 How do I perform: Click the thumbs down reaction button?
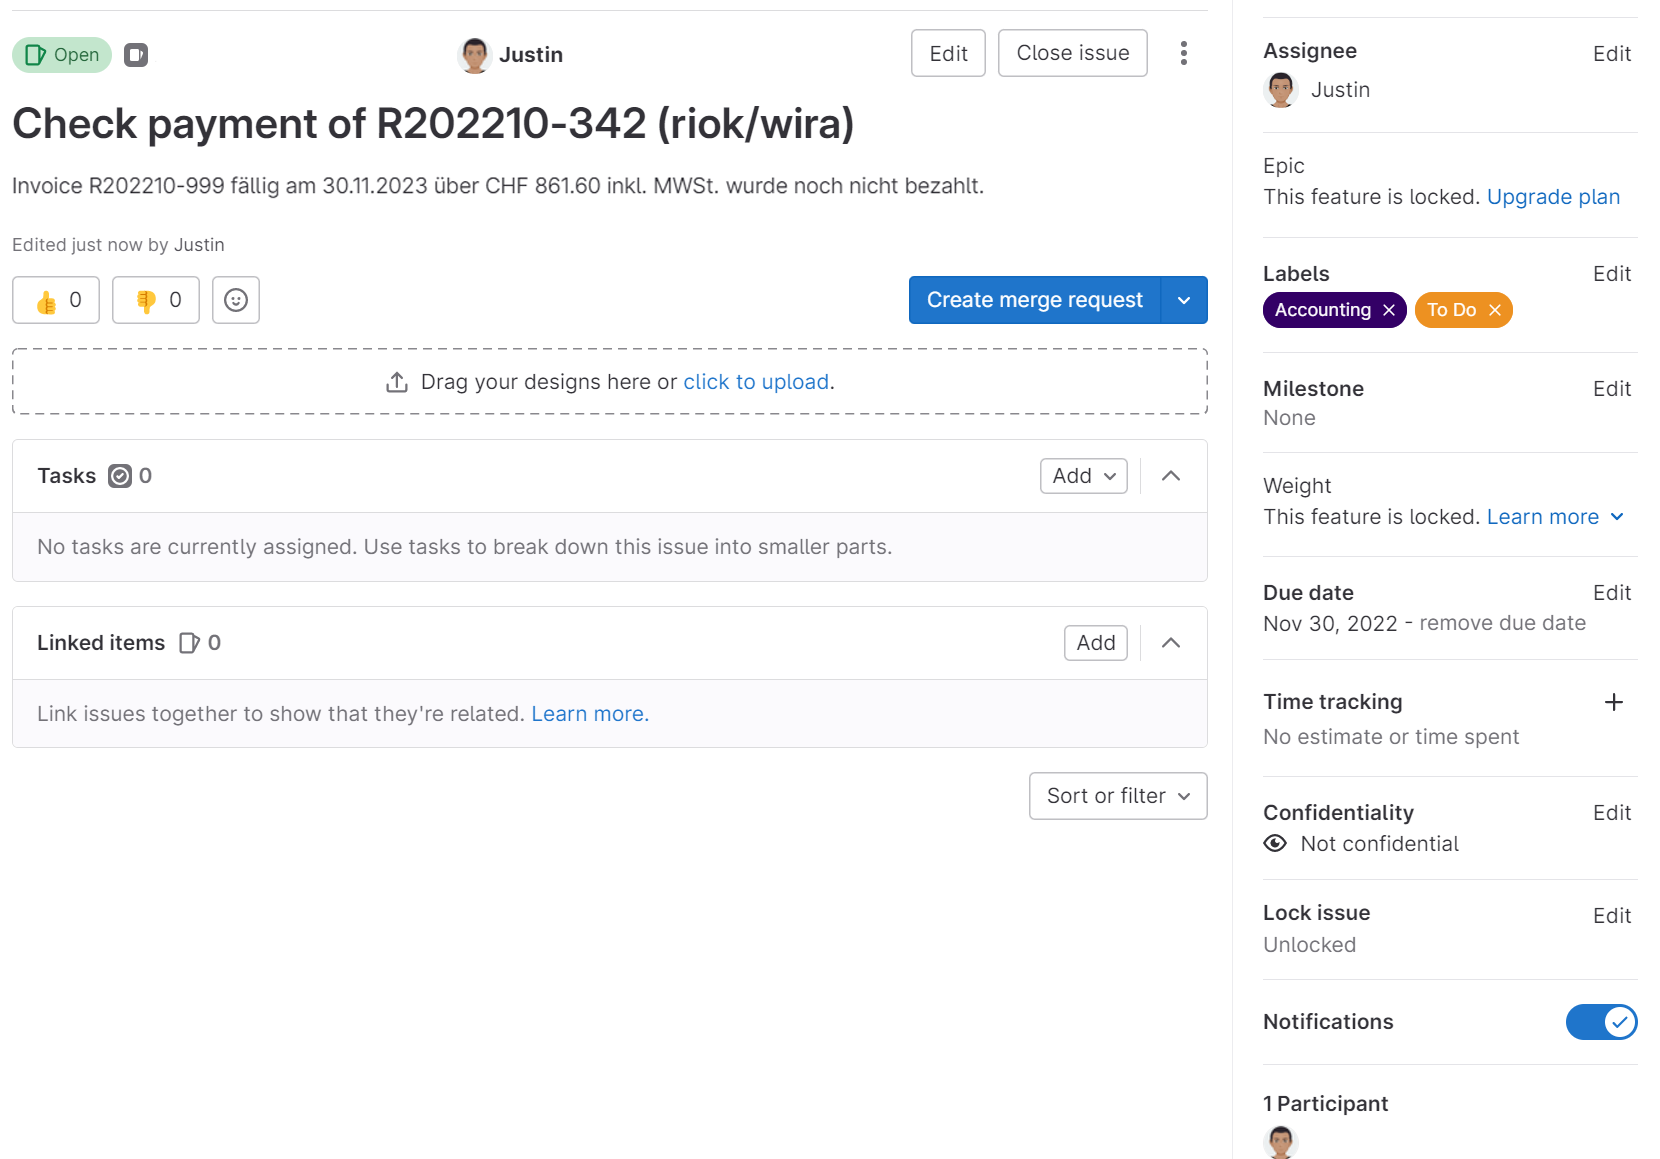[156, 300]
